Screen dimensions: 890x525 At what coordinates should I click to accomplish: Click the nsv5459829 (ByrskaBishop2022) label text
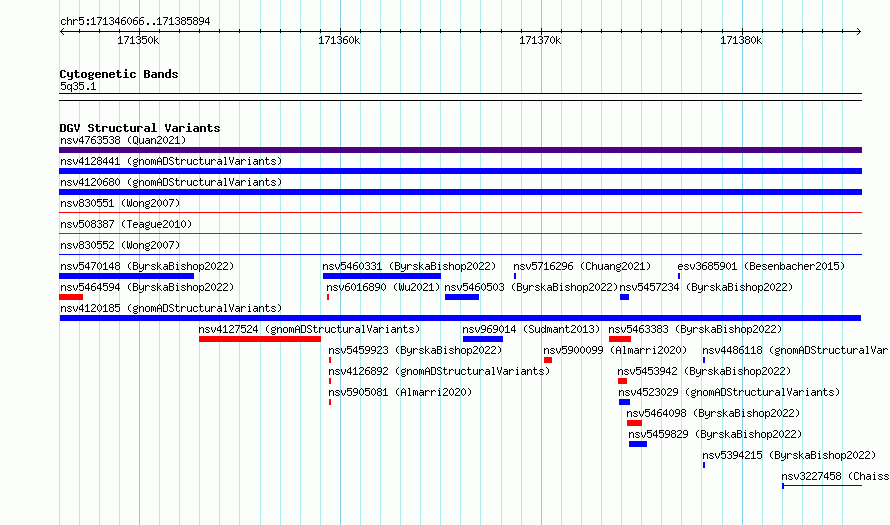point(715,434)
